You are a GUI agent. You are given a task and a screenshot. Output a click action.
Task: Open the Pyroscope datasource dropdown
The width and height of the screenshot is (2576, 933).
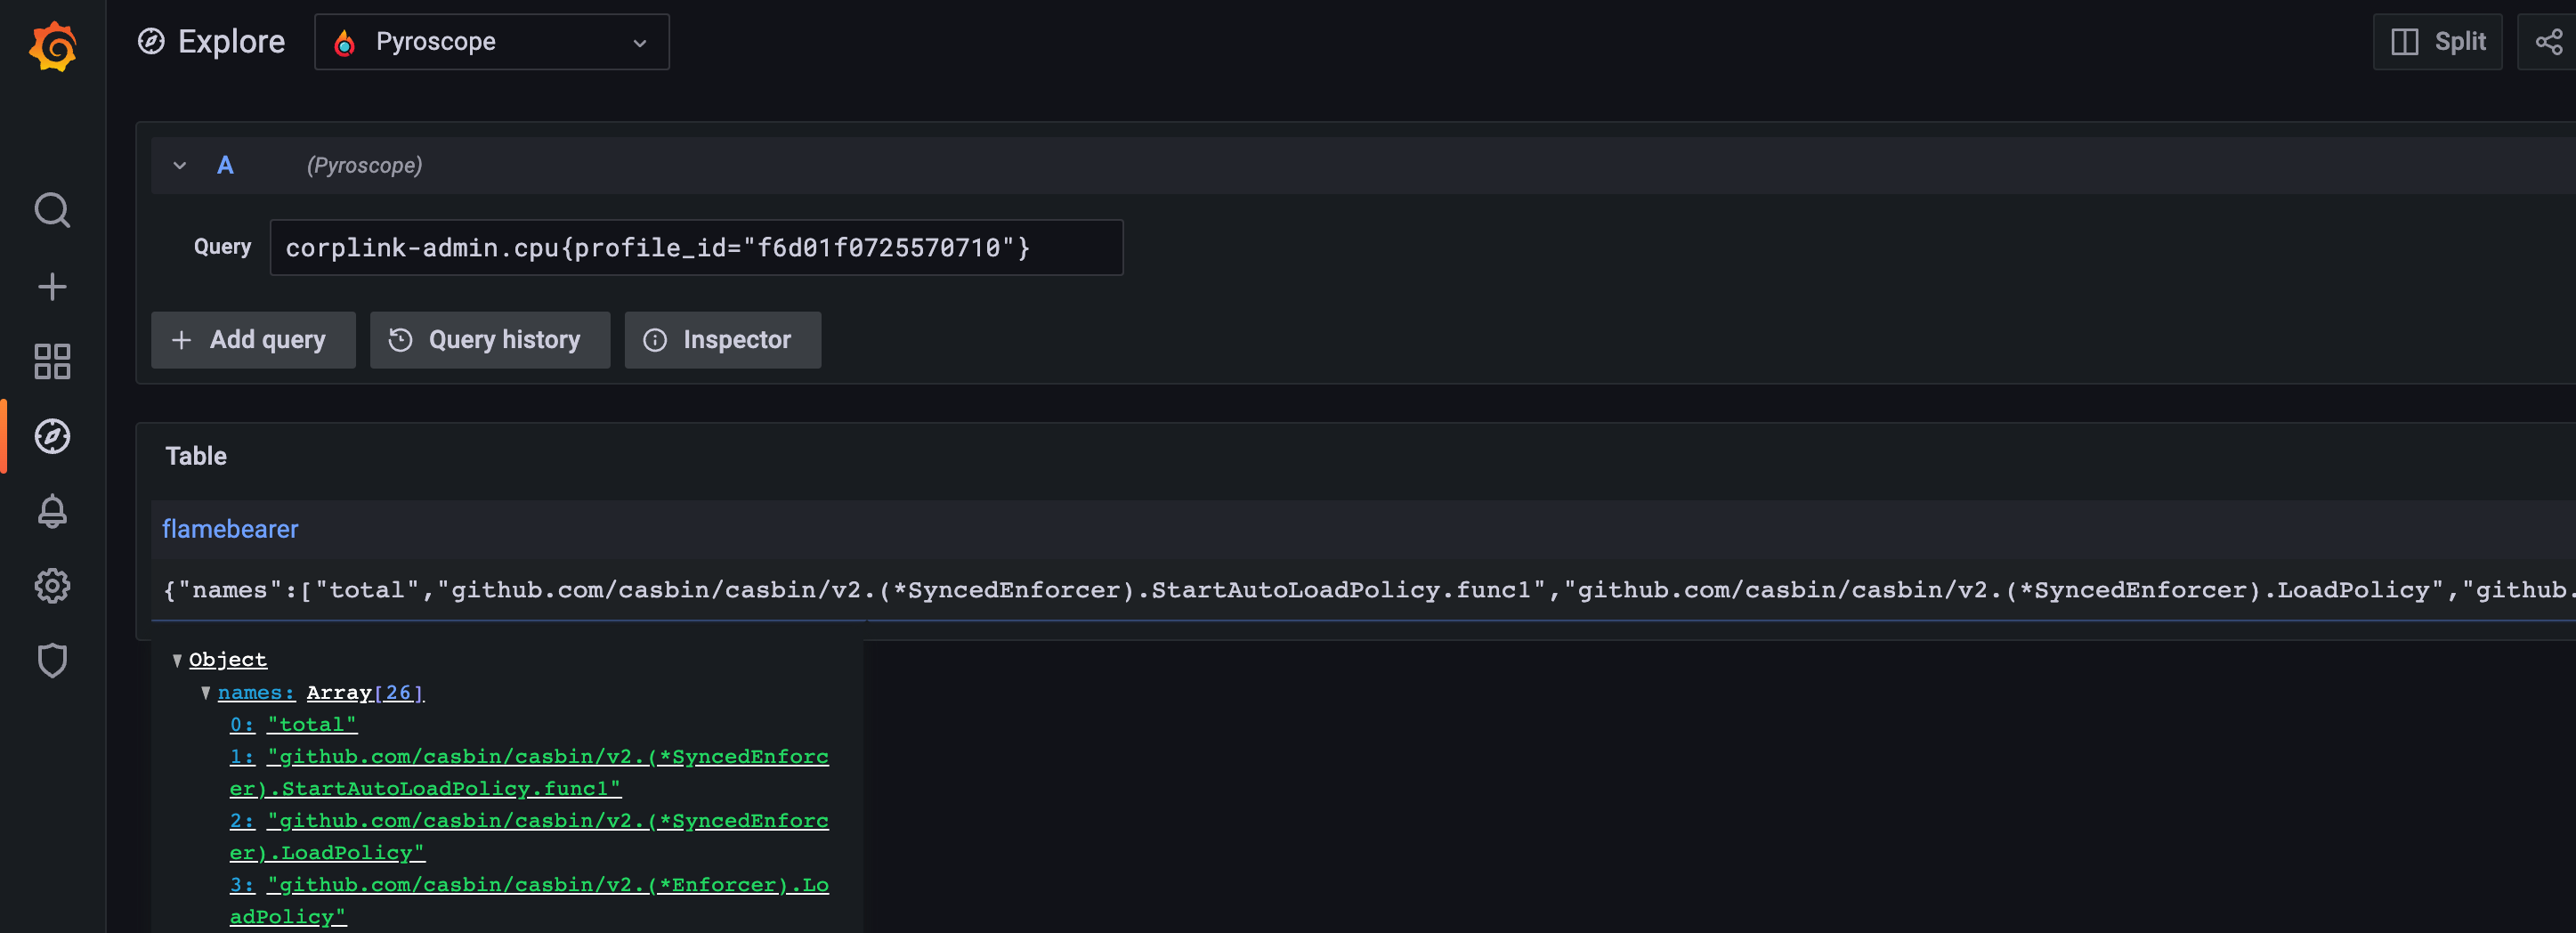pyautogui.click(x=639, y=42)
